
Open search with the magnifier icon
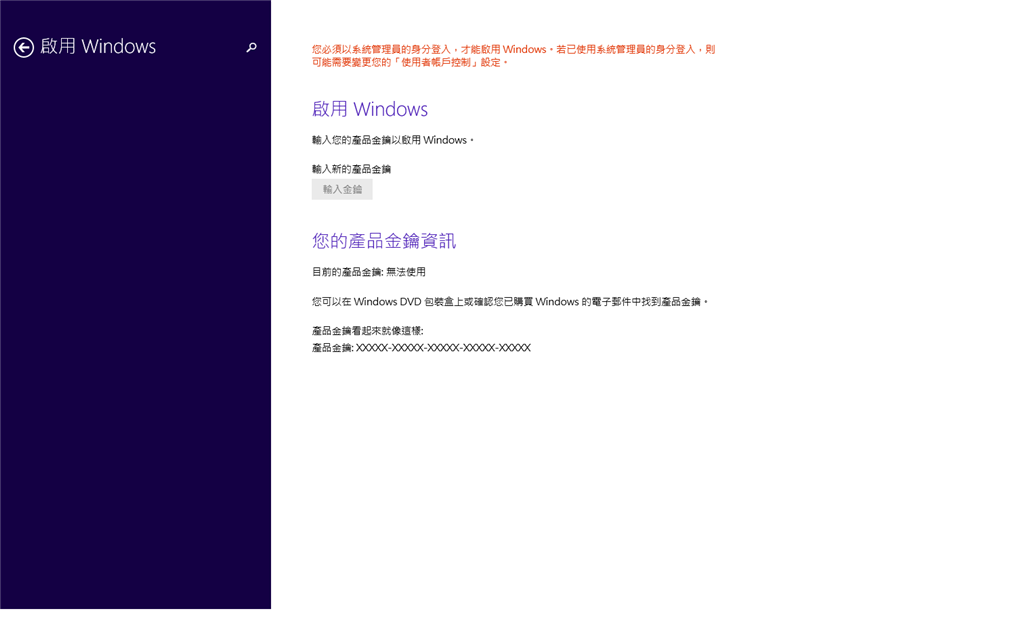[x=251, y=48]
